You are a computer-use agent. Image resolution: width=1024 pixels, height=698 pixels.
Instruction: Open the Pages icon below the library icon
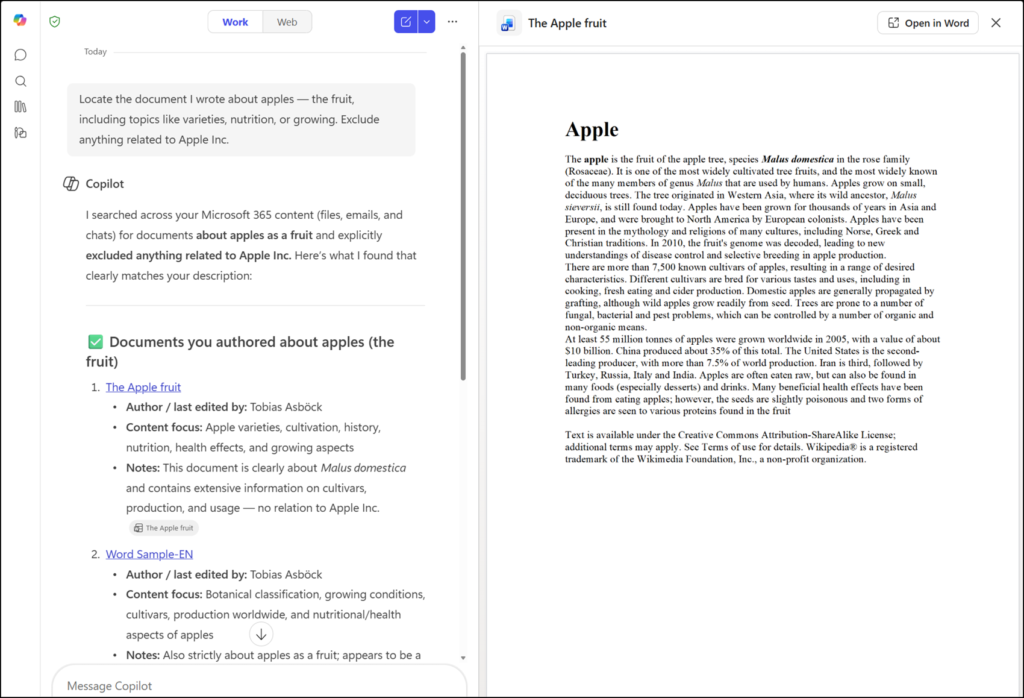(x=20, y=133)
